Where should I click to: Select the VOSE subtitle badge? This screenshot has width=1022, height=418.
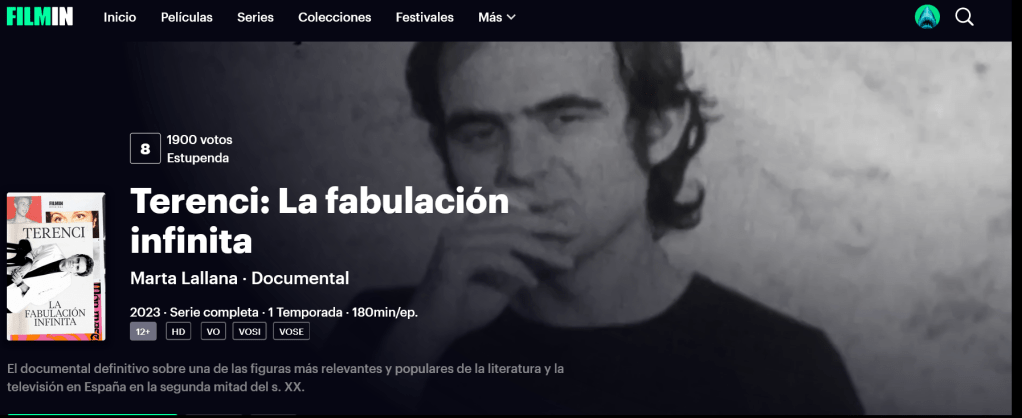291,331
